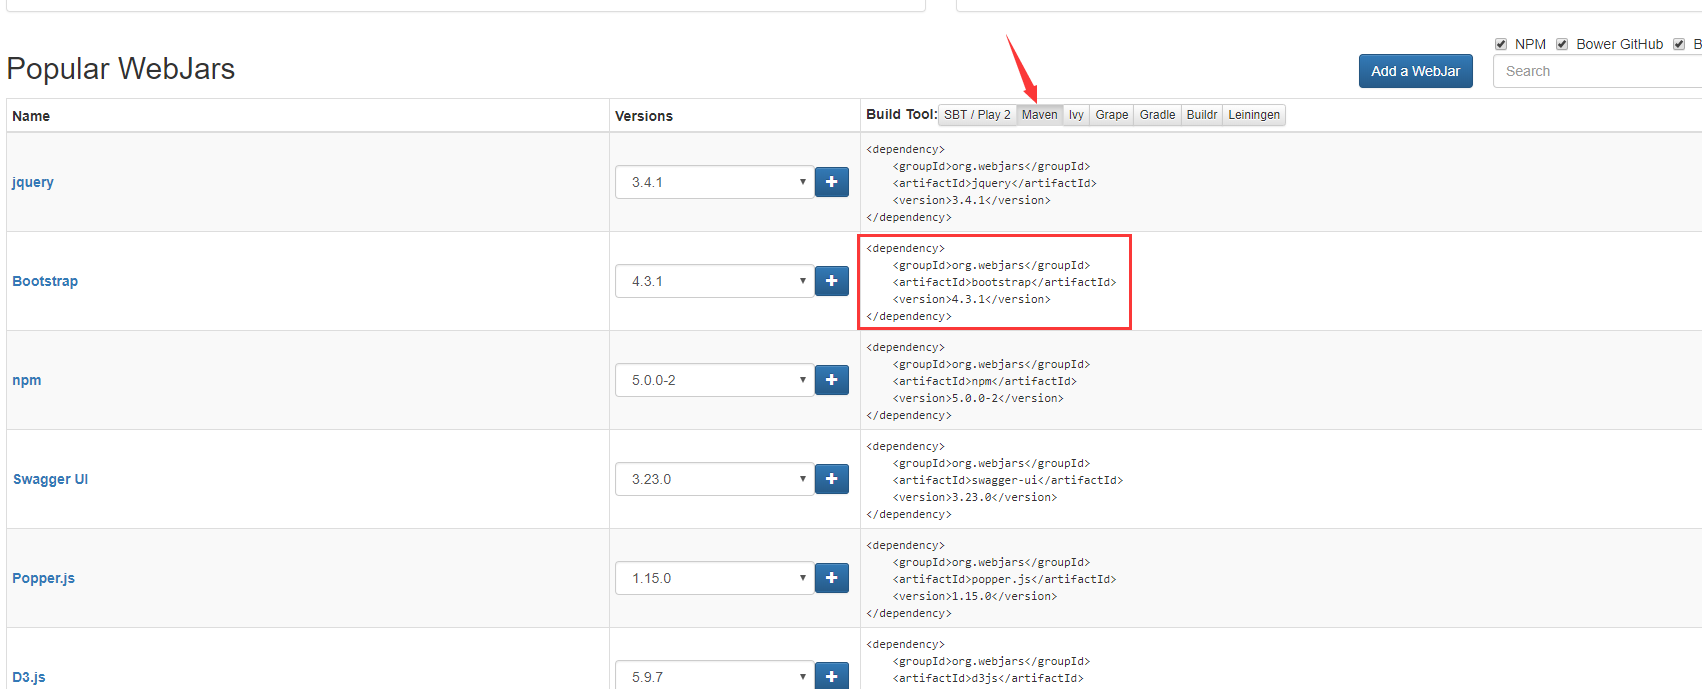Open the Popper.js WebJar link

coord(43,578)
